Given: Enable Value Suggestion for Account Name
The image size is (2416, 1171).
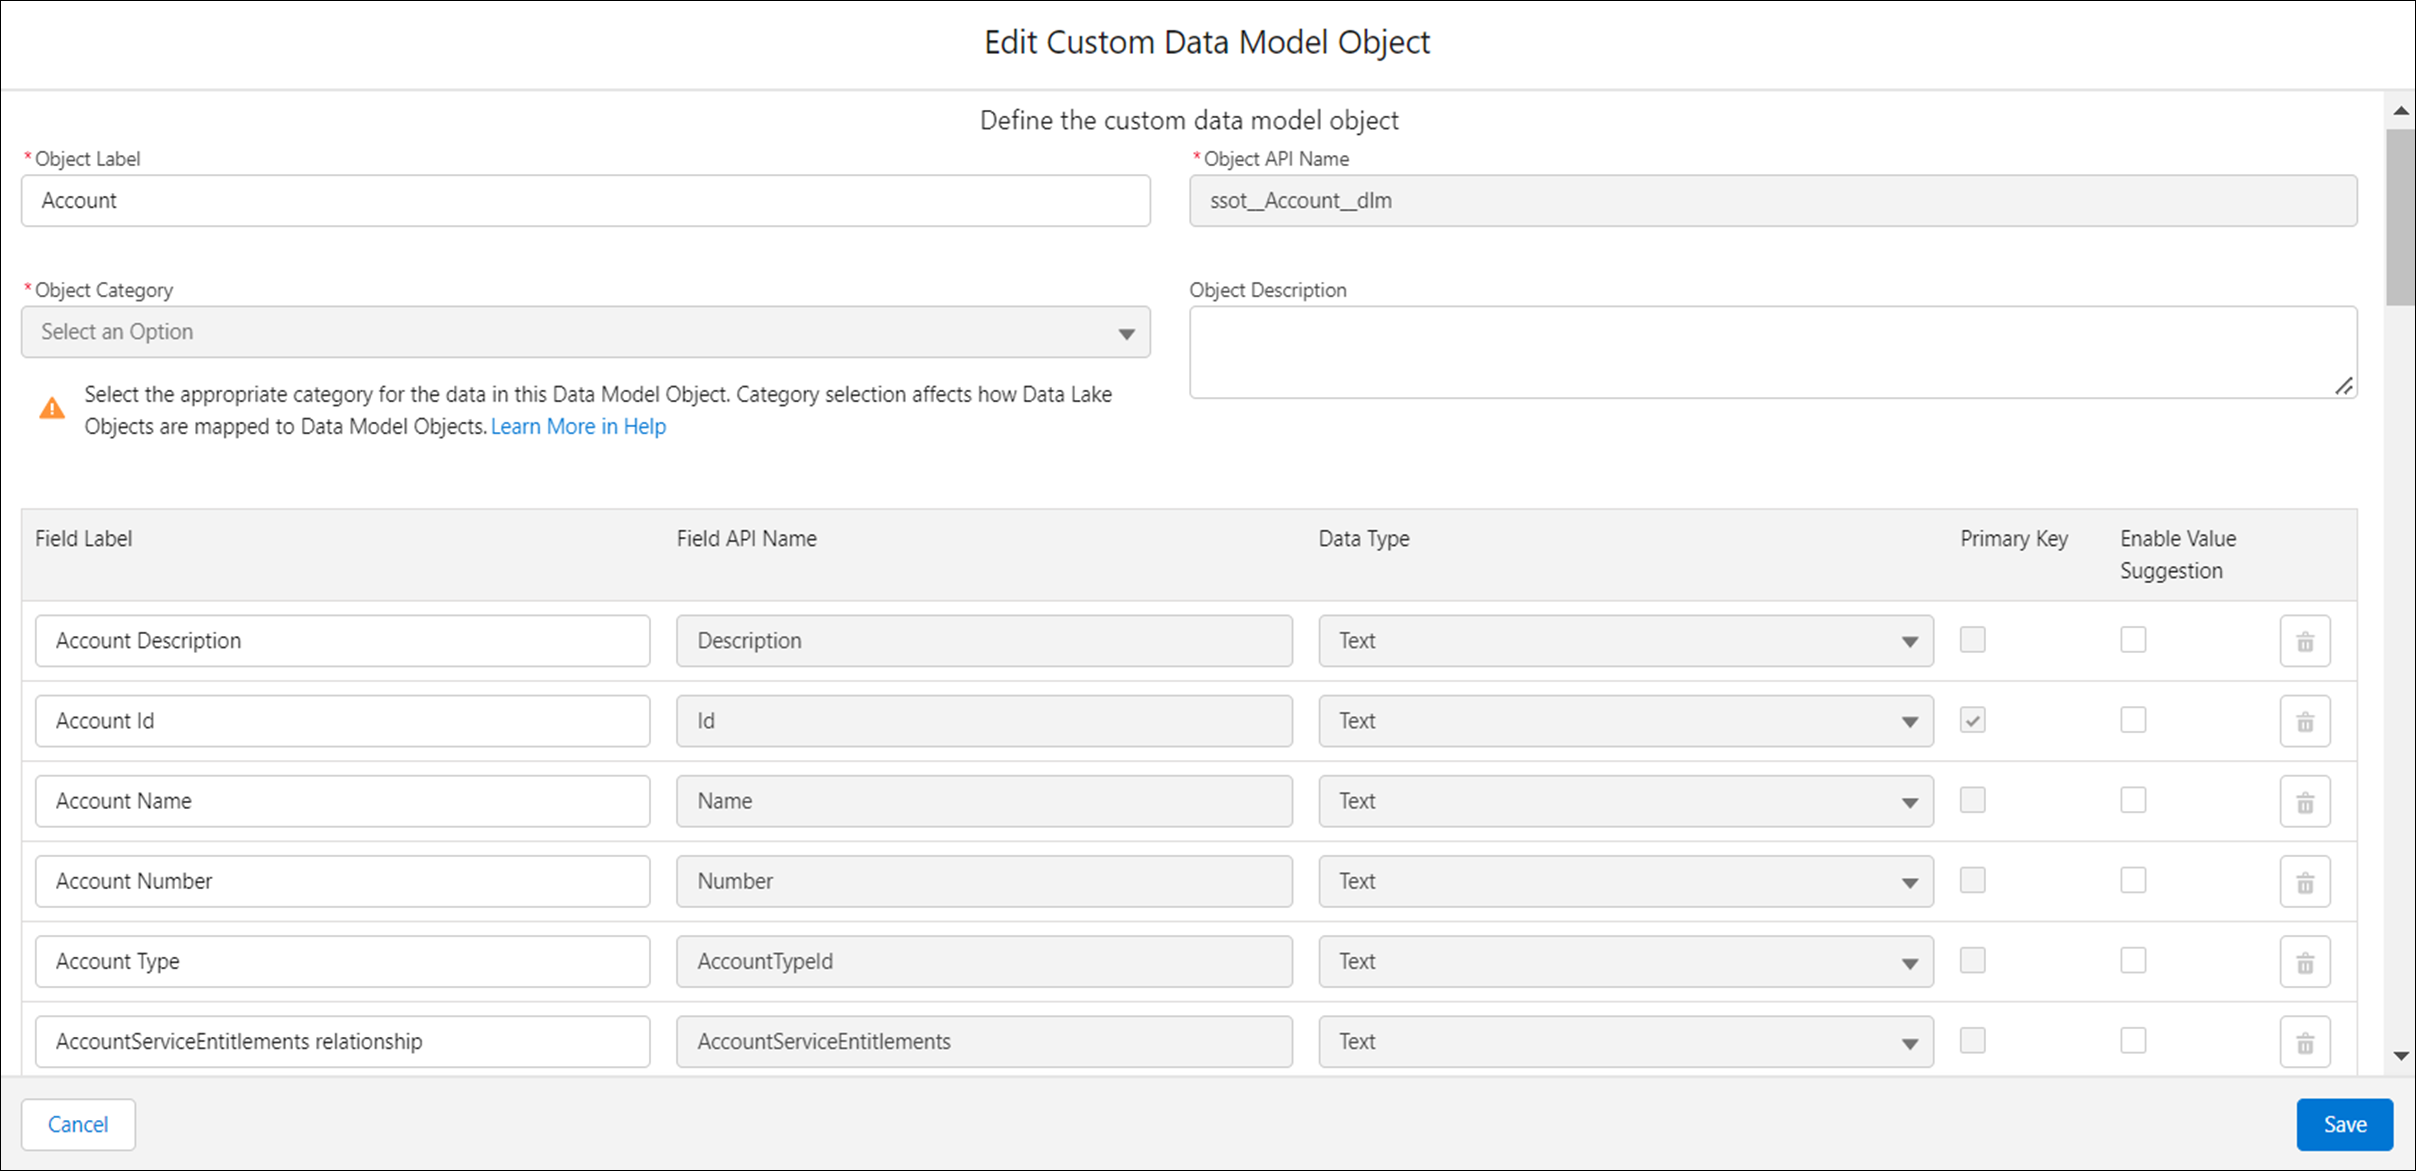Looking at the screenshot, I should pos(2133,799).
